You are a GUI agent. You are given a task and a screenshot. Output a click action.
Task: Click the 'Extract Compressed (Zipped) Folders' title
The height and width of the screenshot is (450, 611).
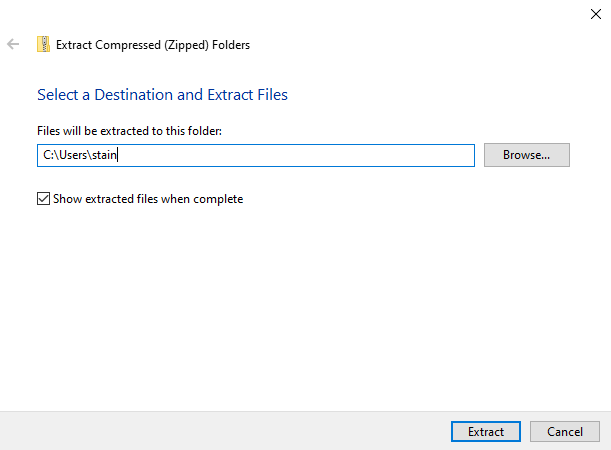pos(153,45)
